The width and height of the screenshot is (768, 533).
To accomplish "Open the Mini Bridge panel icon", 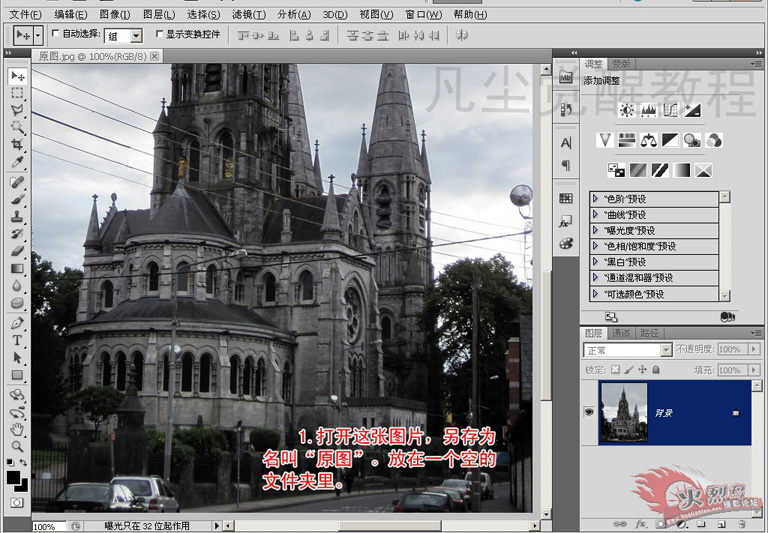I will pyautogui.click(x=566, y=77).
